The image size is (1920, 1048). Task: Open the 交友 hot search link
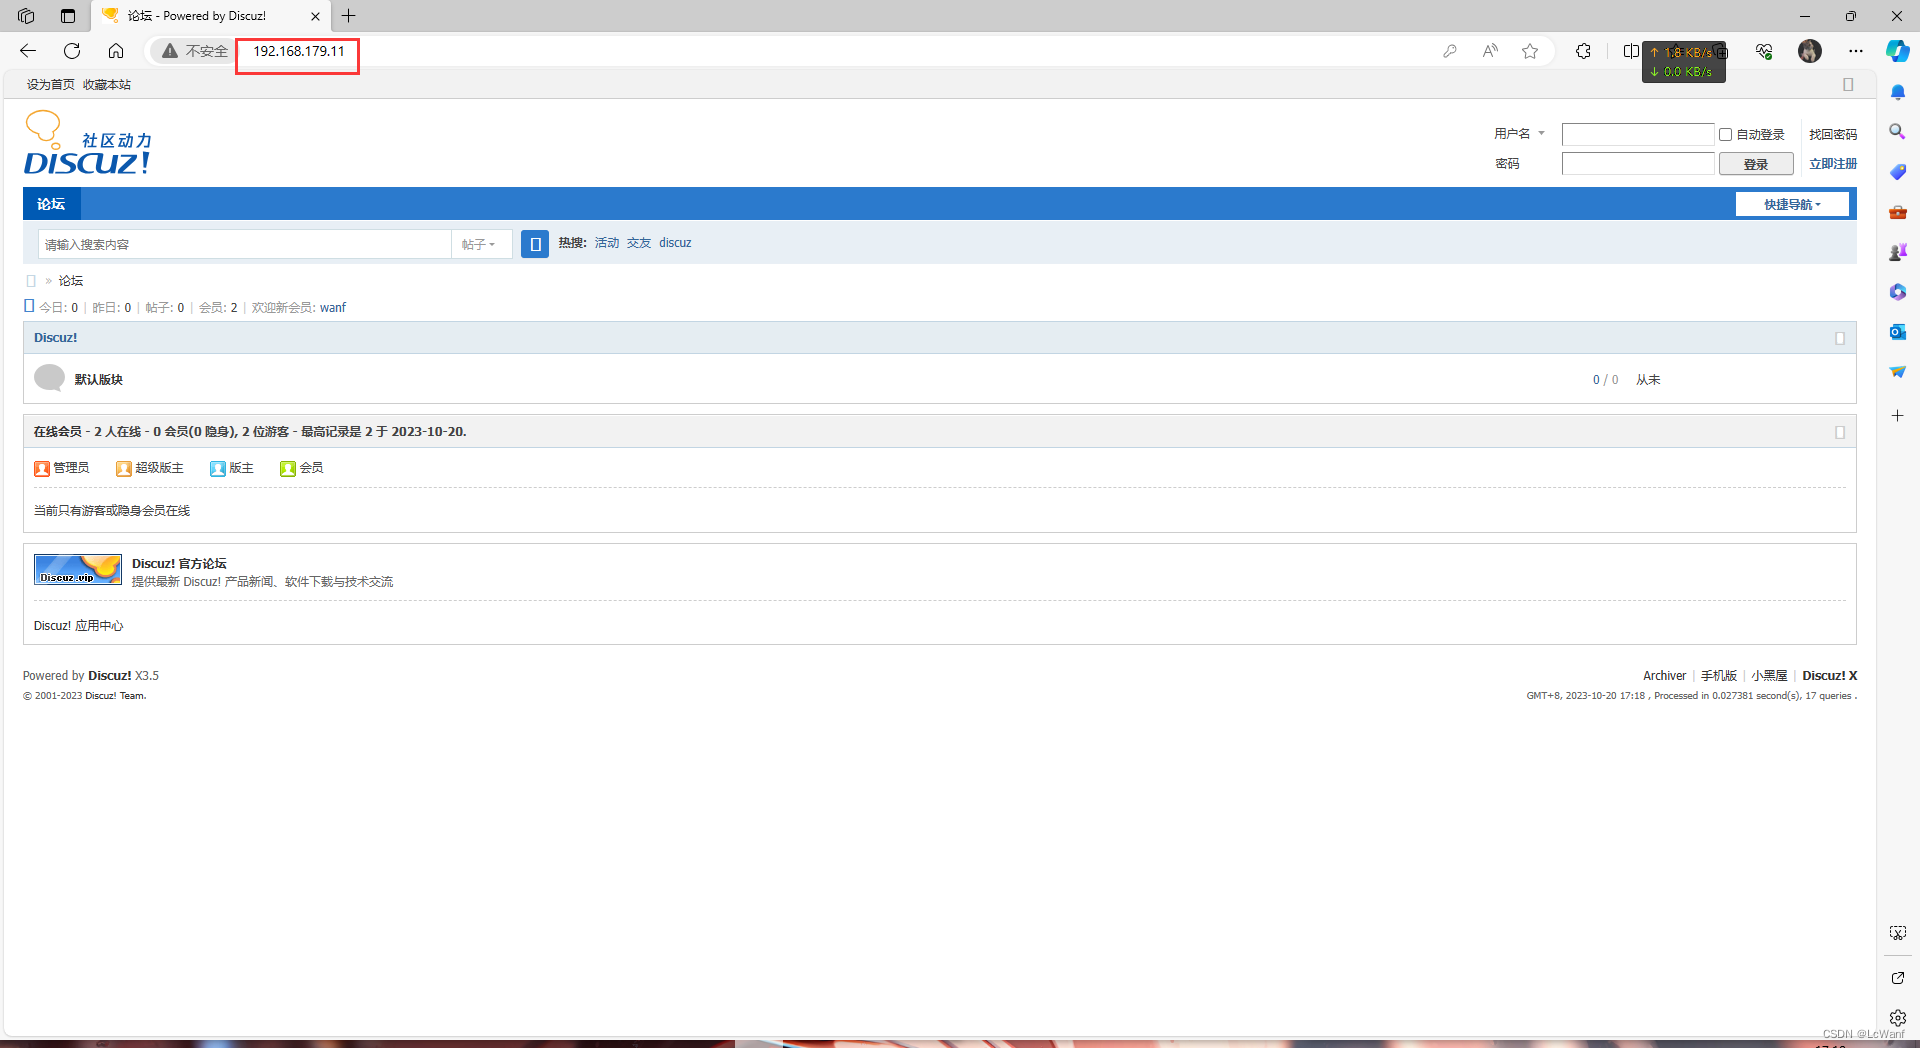coord(639,243)
